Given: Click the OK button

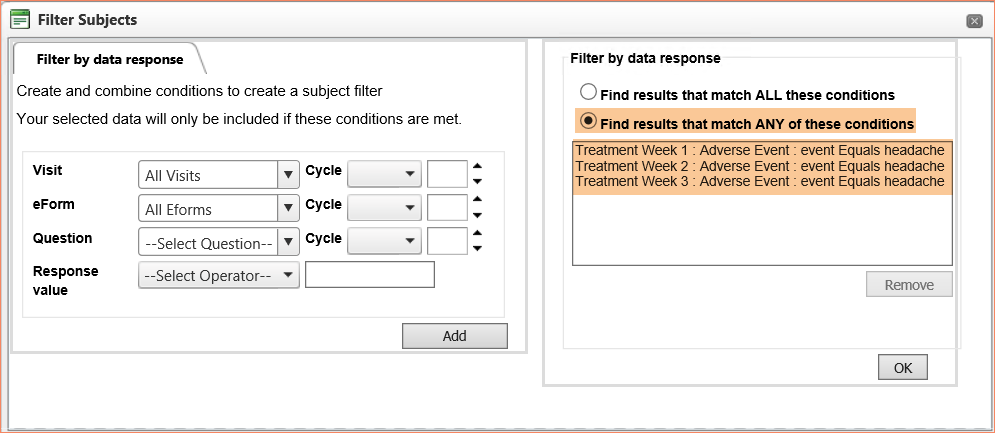Looking at the screenshot, I should (x=902, y=368).
